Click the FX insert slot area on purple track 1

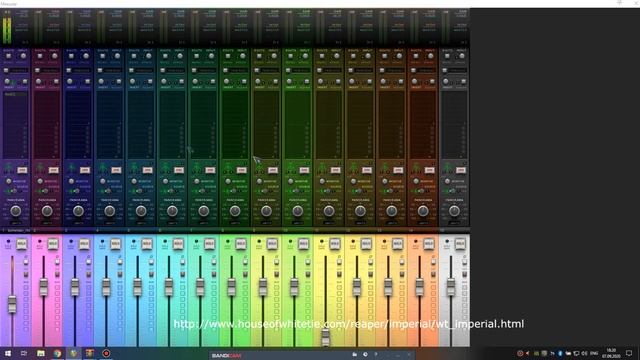click(16, 125)
